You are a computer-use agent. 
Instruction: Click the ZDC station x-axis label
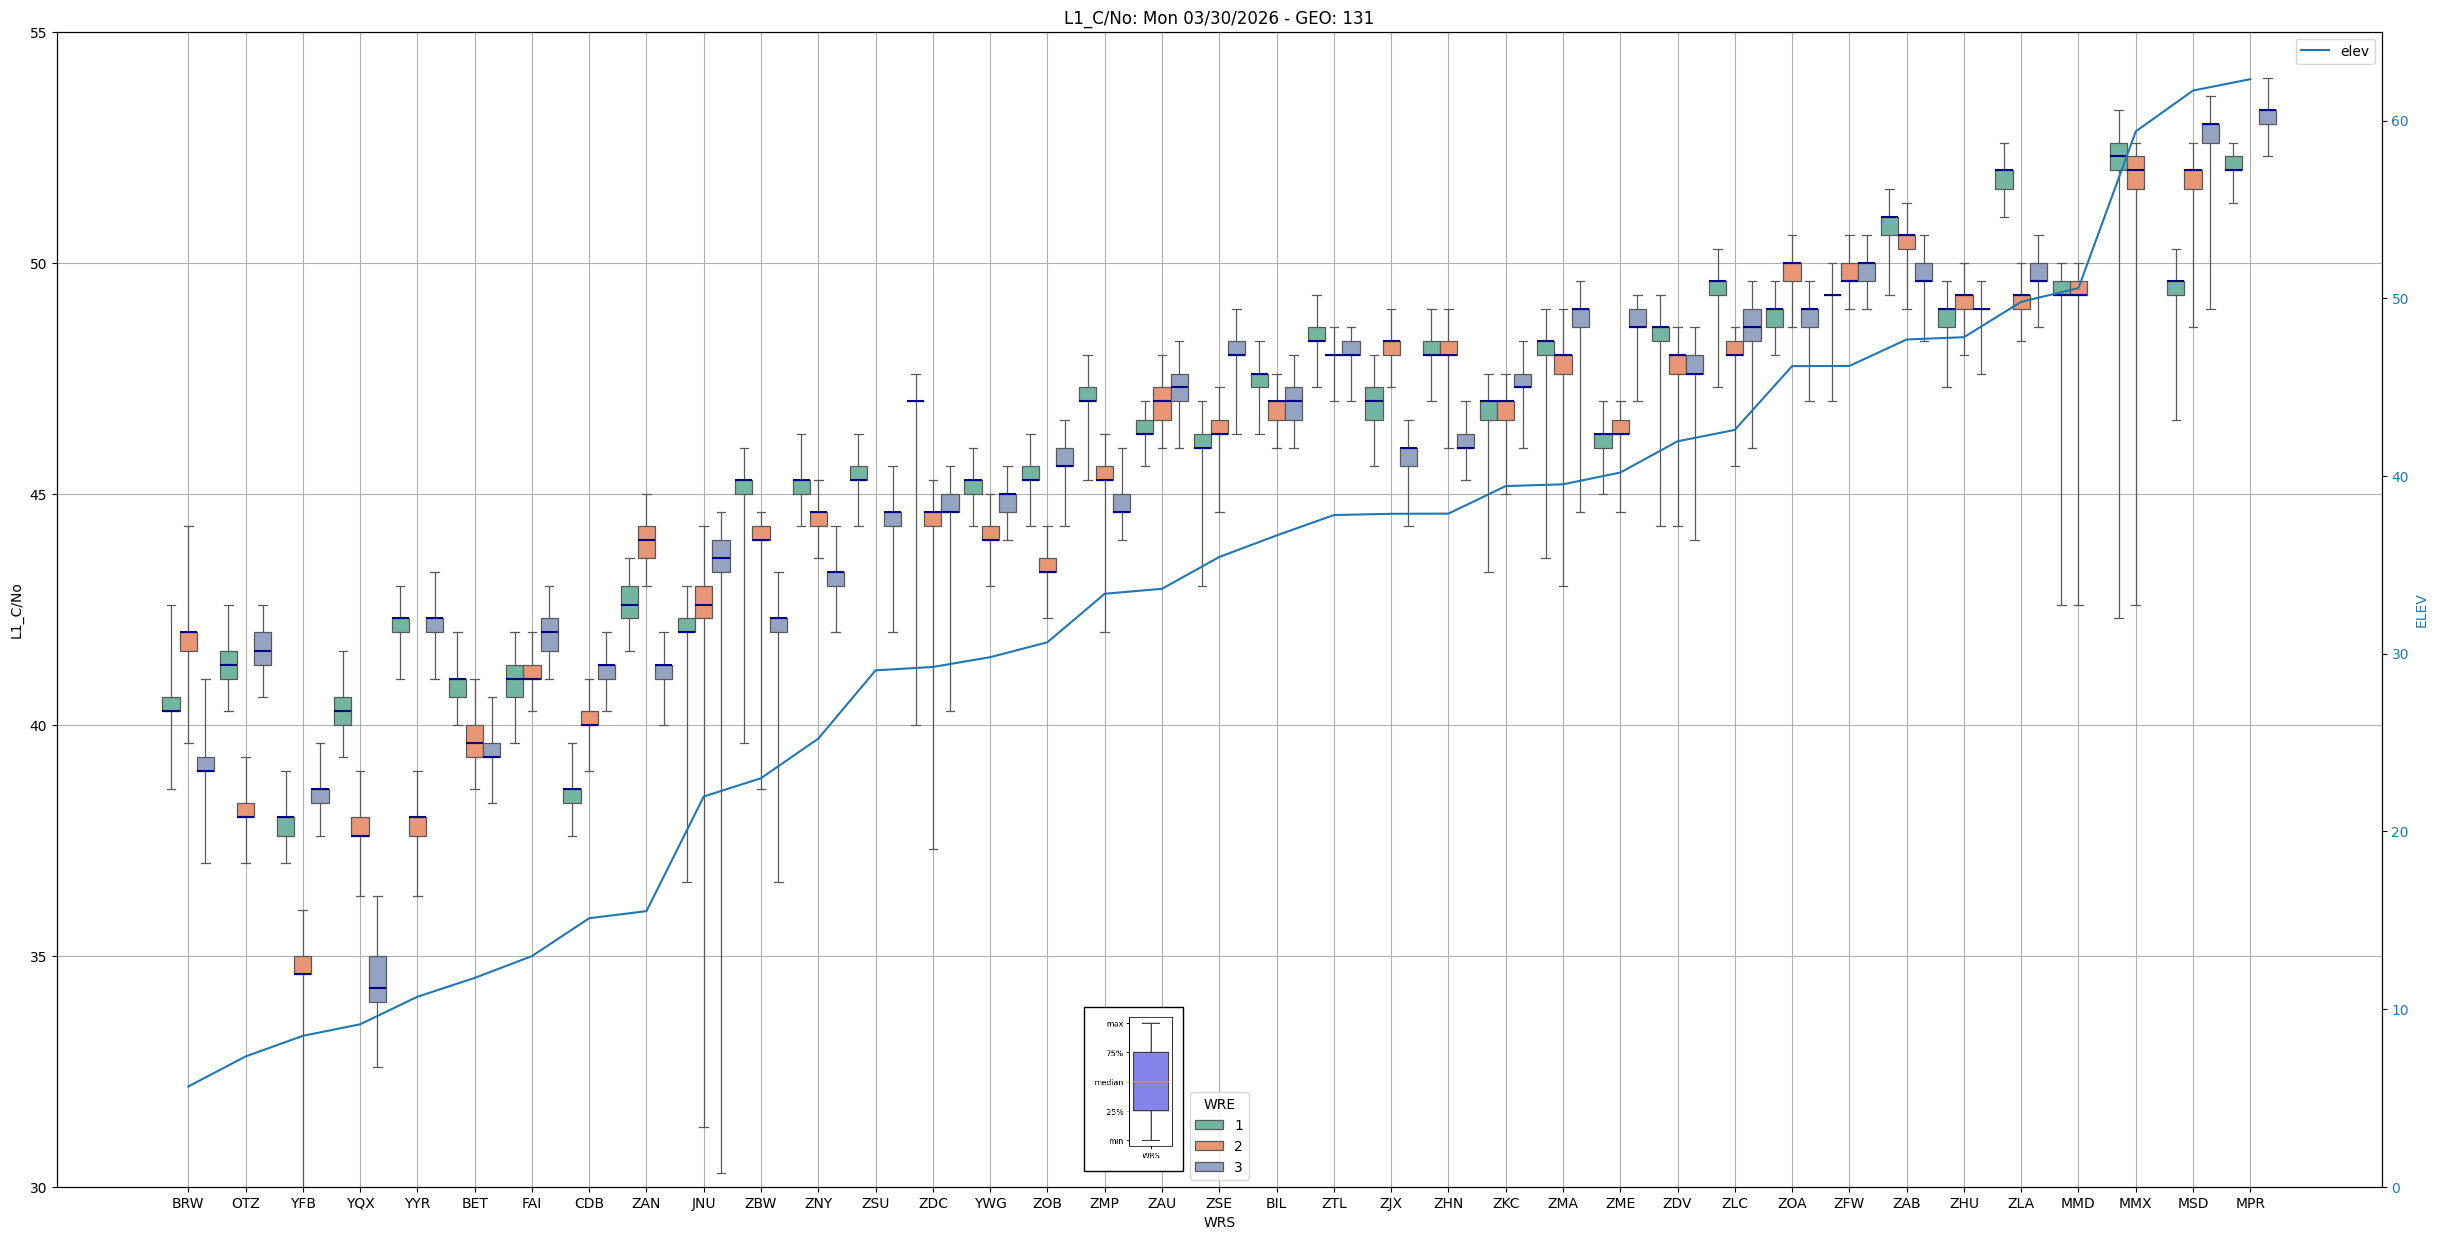click(x=933, y=1203)
